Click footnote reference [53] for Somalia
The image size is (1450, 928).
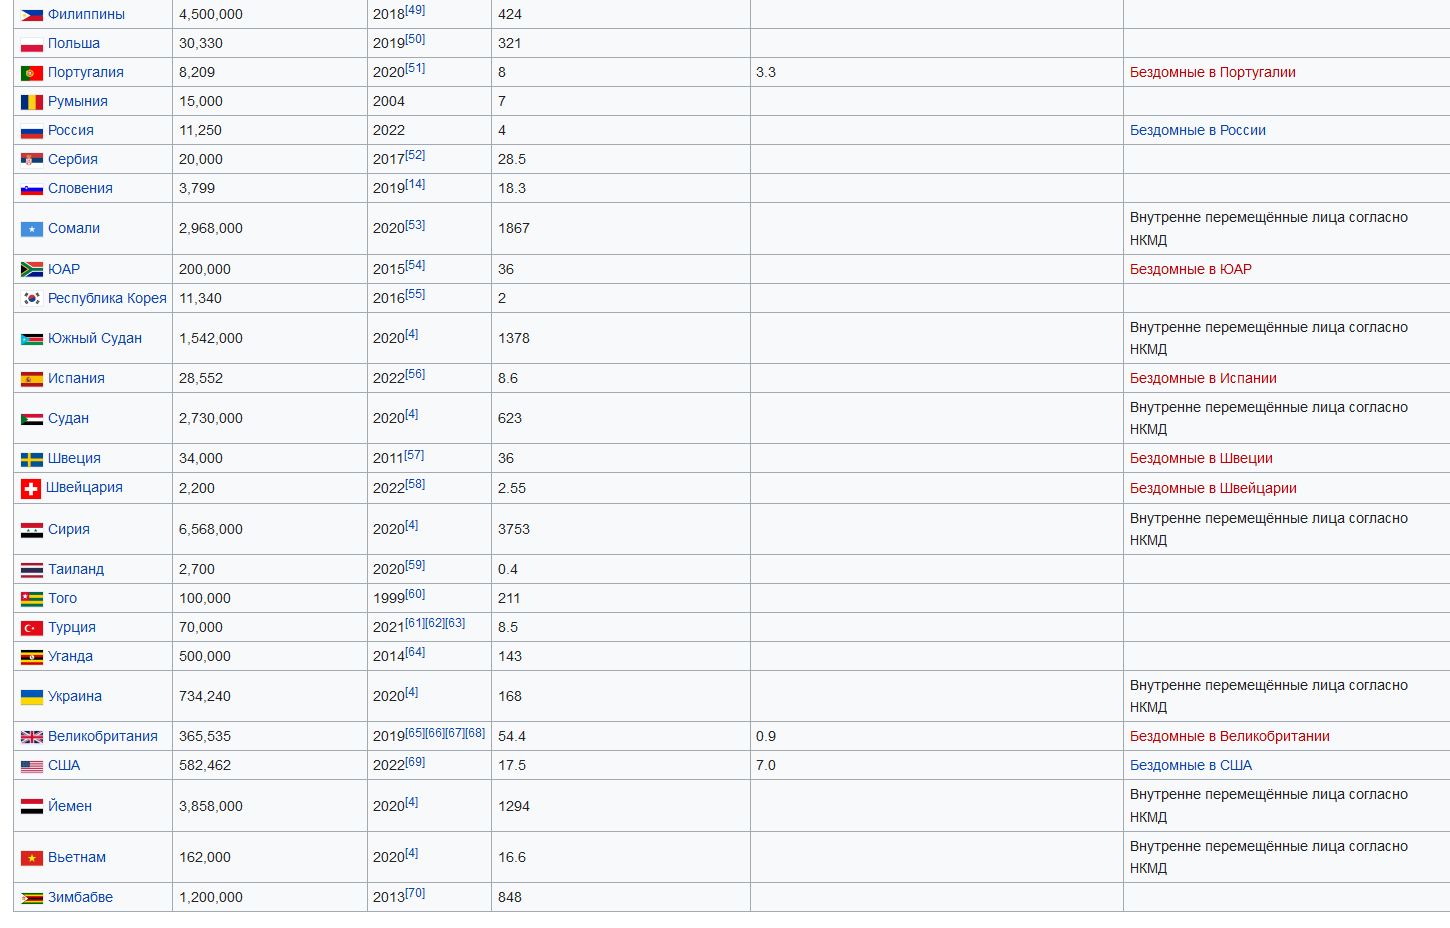click(x=415, y=225)
